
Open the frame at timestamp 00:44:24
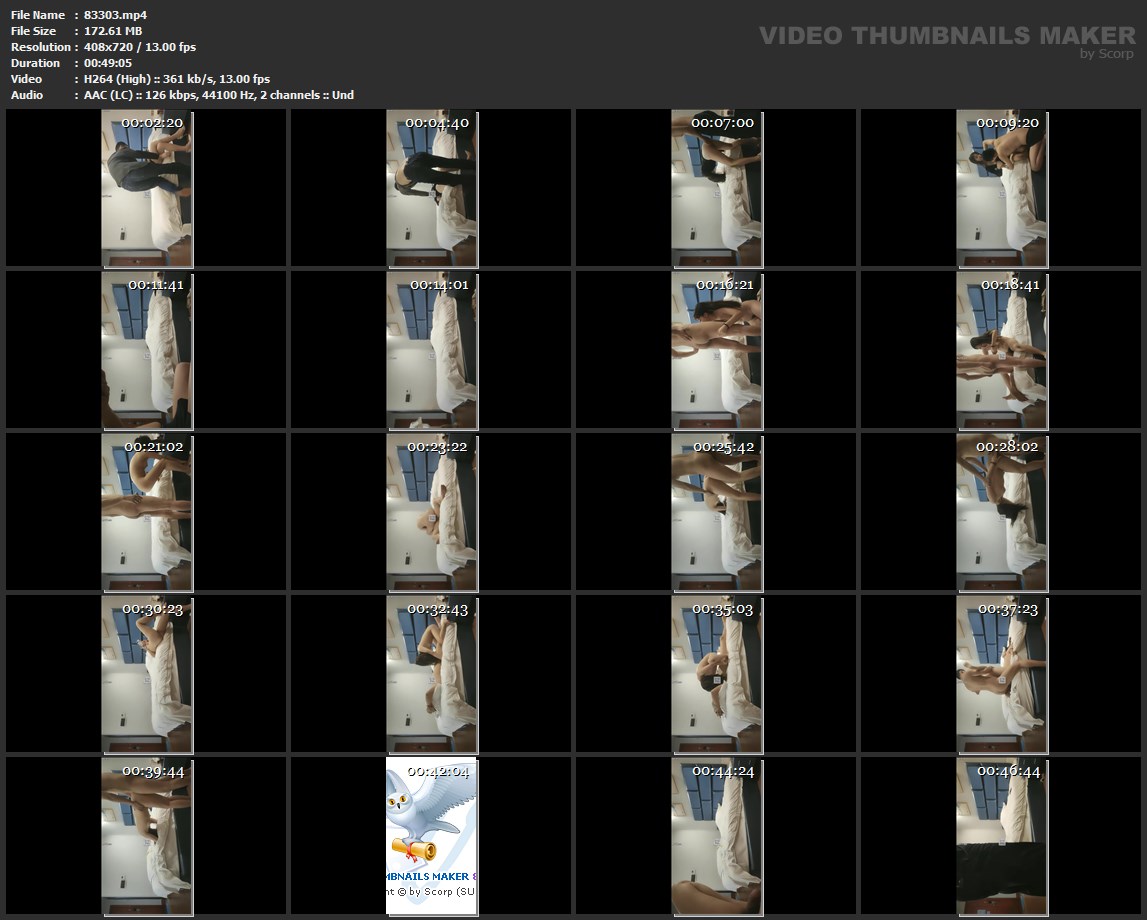716,836
